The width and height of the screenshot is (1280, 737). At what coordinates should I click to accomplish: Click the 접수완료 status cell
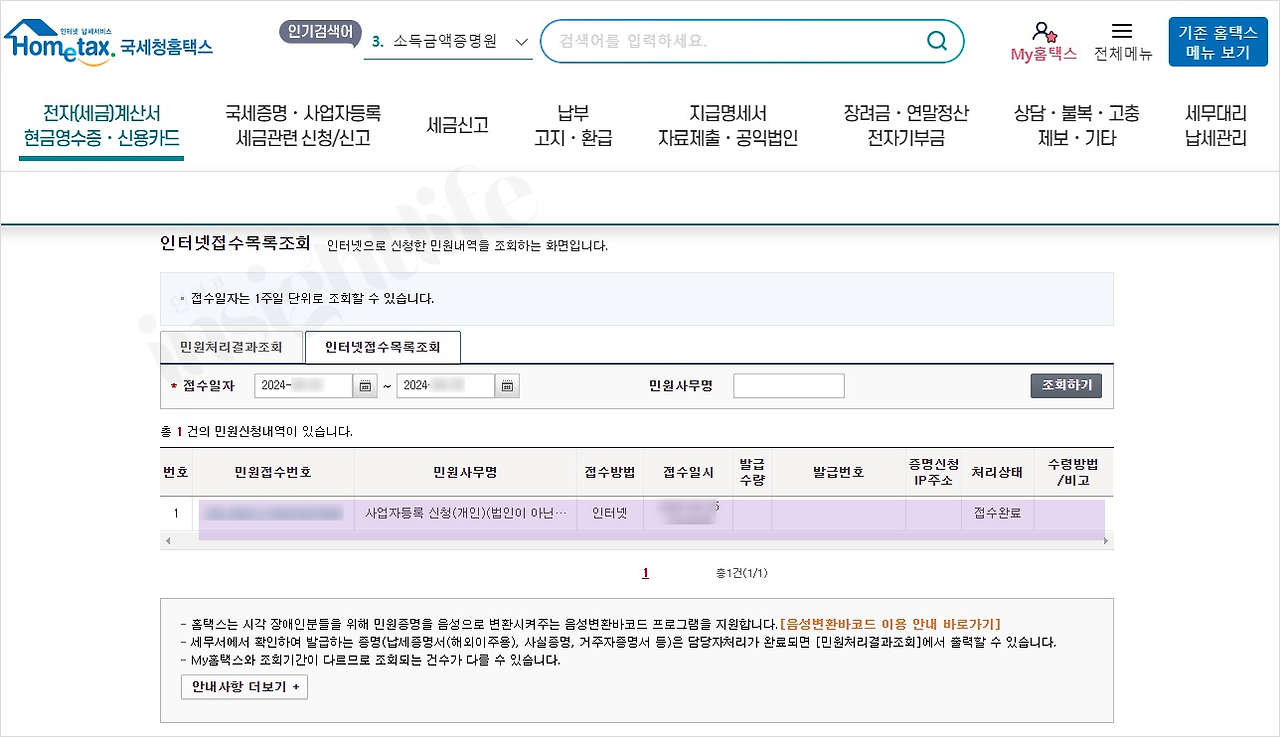click(997, 514)
